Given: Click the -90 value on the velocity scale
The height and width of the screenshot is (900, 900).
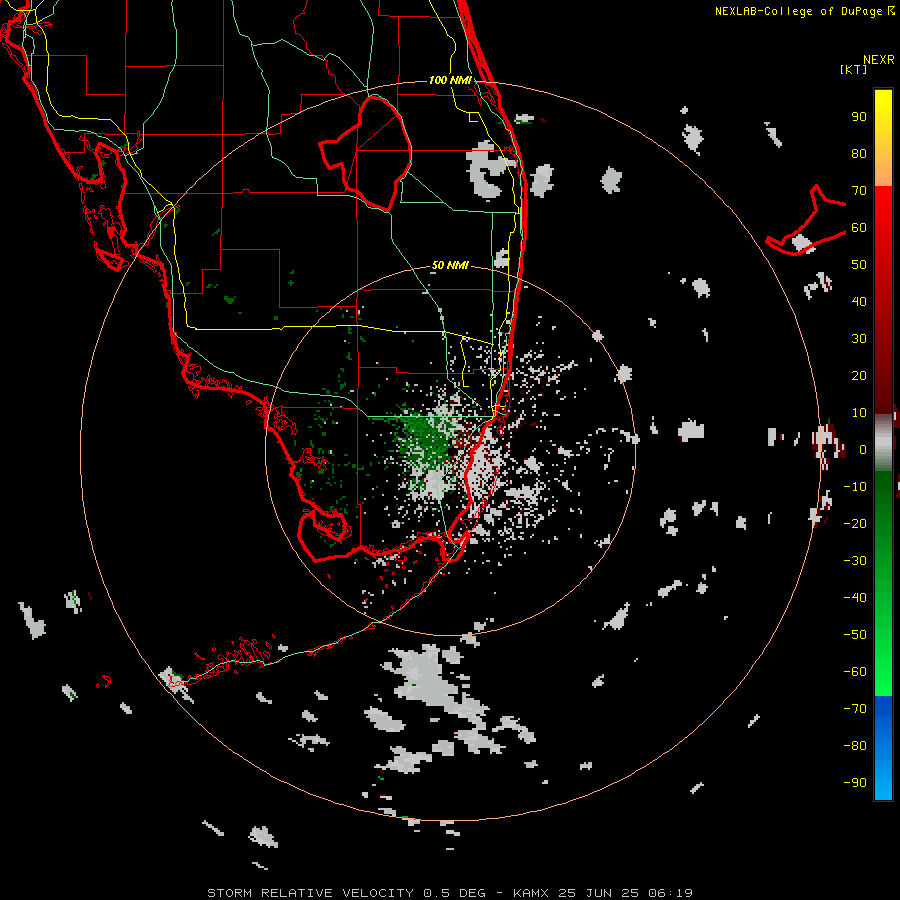Looking at the screenshot, I should tap(855, 782).
